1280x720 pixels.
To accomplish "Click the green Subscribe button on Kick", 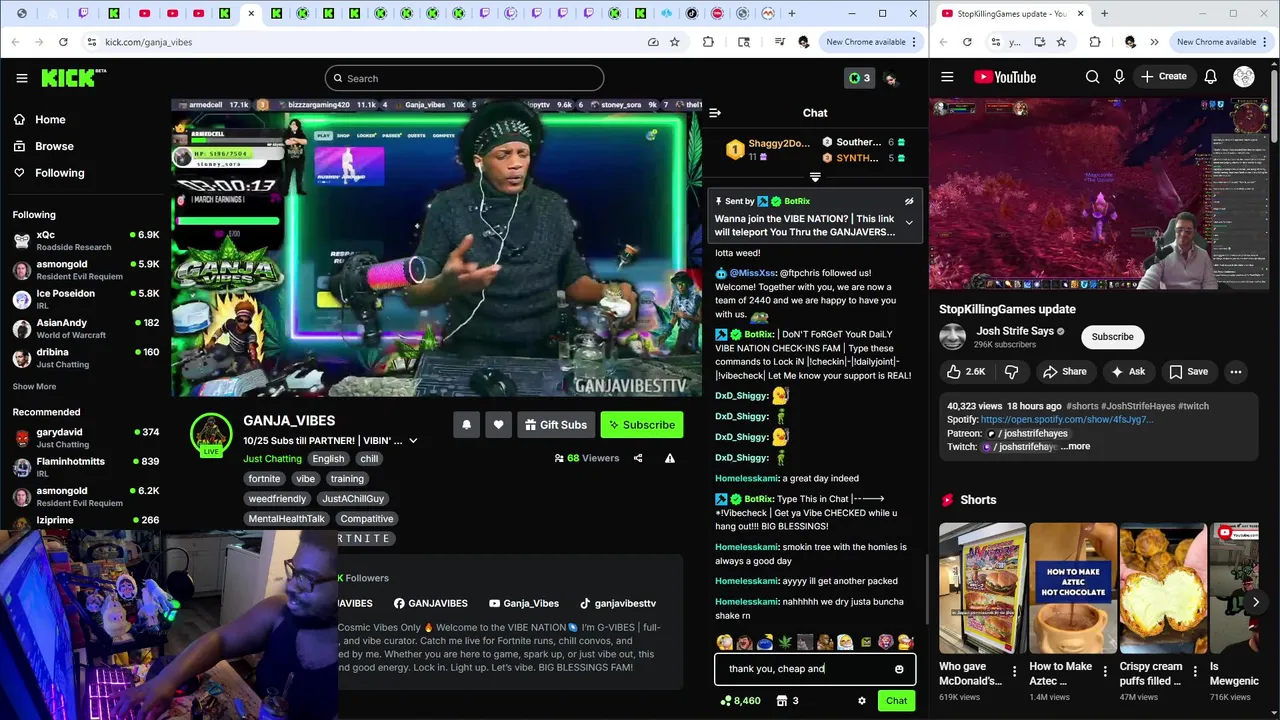I will click(x=642, y=425).
